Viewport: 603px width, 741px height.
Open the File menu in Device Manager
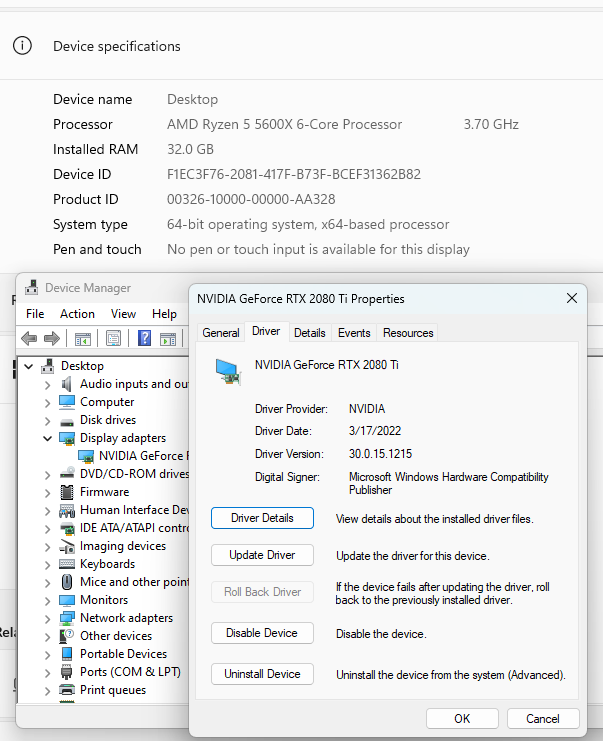[35, 314]
